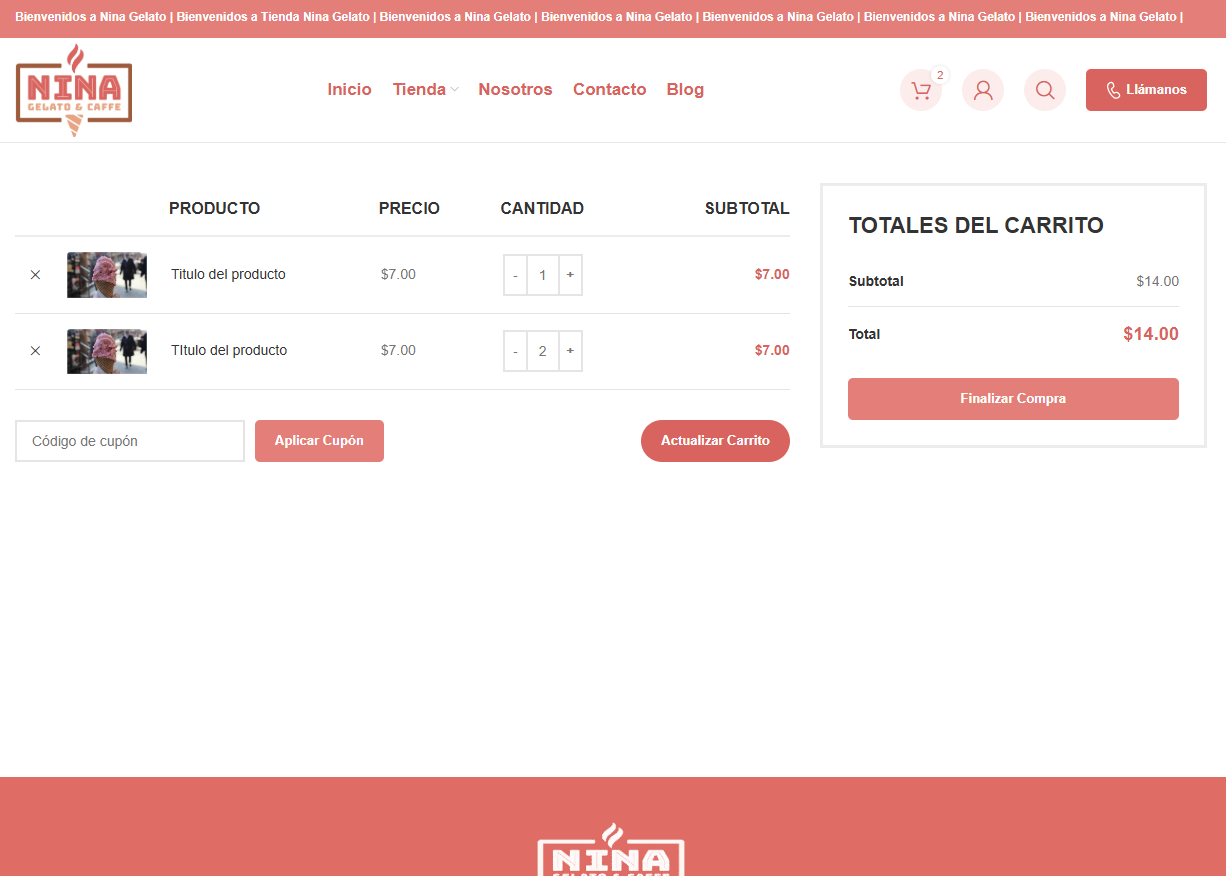1226x876 pixels.
Task: Navigate to the Contacto page
Action: click(609, 90)
